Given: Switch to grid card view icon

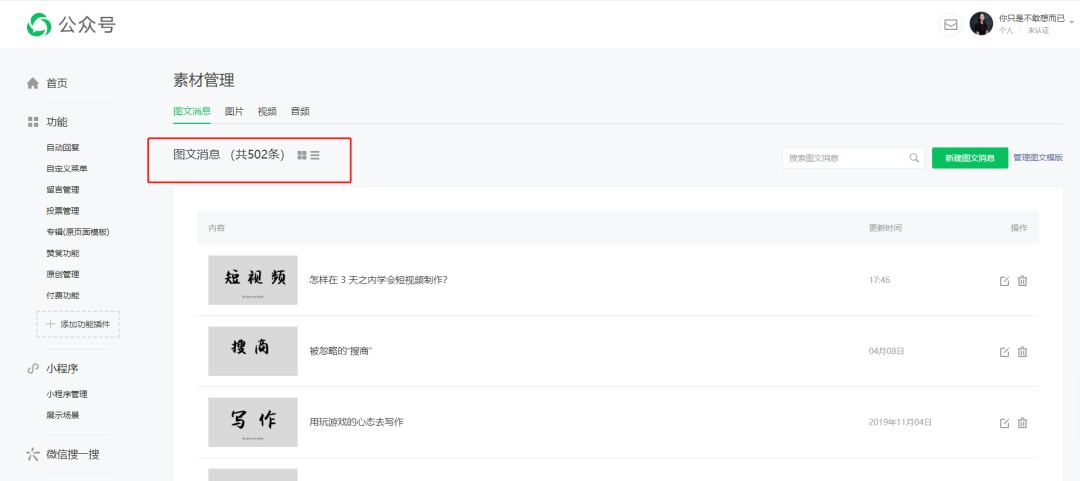Looking at the screenshot, I should point(302,155).
